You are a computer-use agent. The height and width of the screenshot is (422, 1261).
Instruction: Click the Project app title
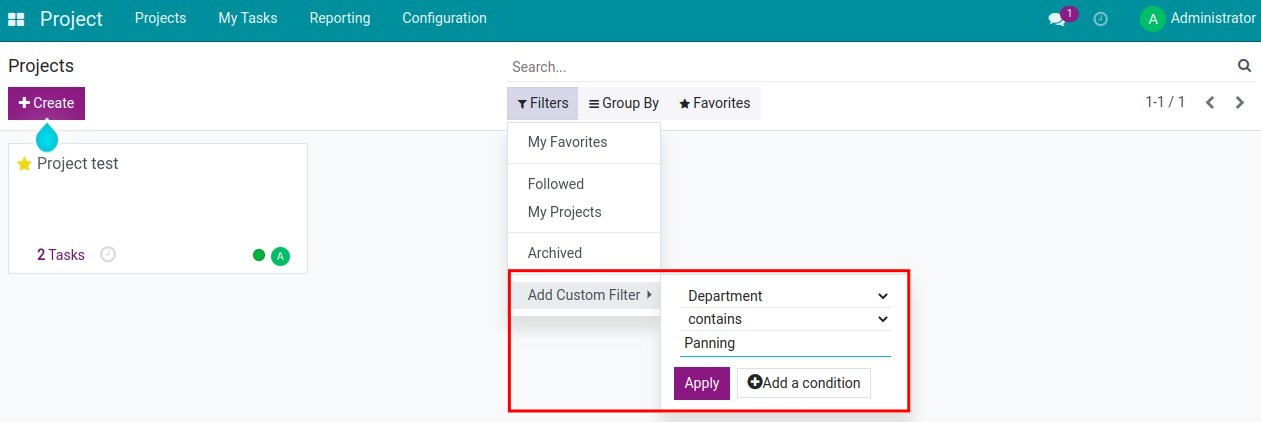click(71, 19)
